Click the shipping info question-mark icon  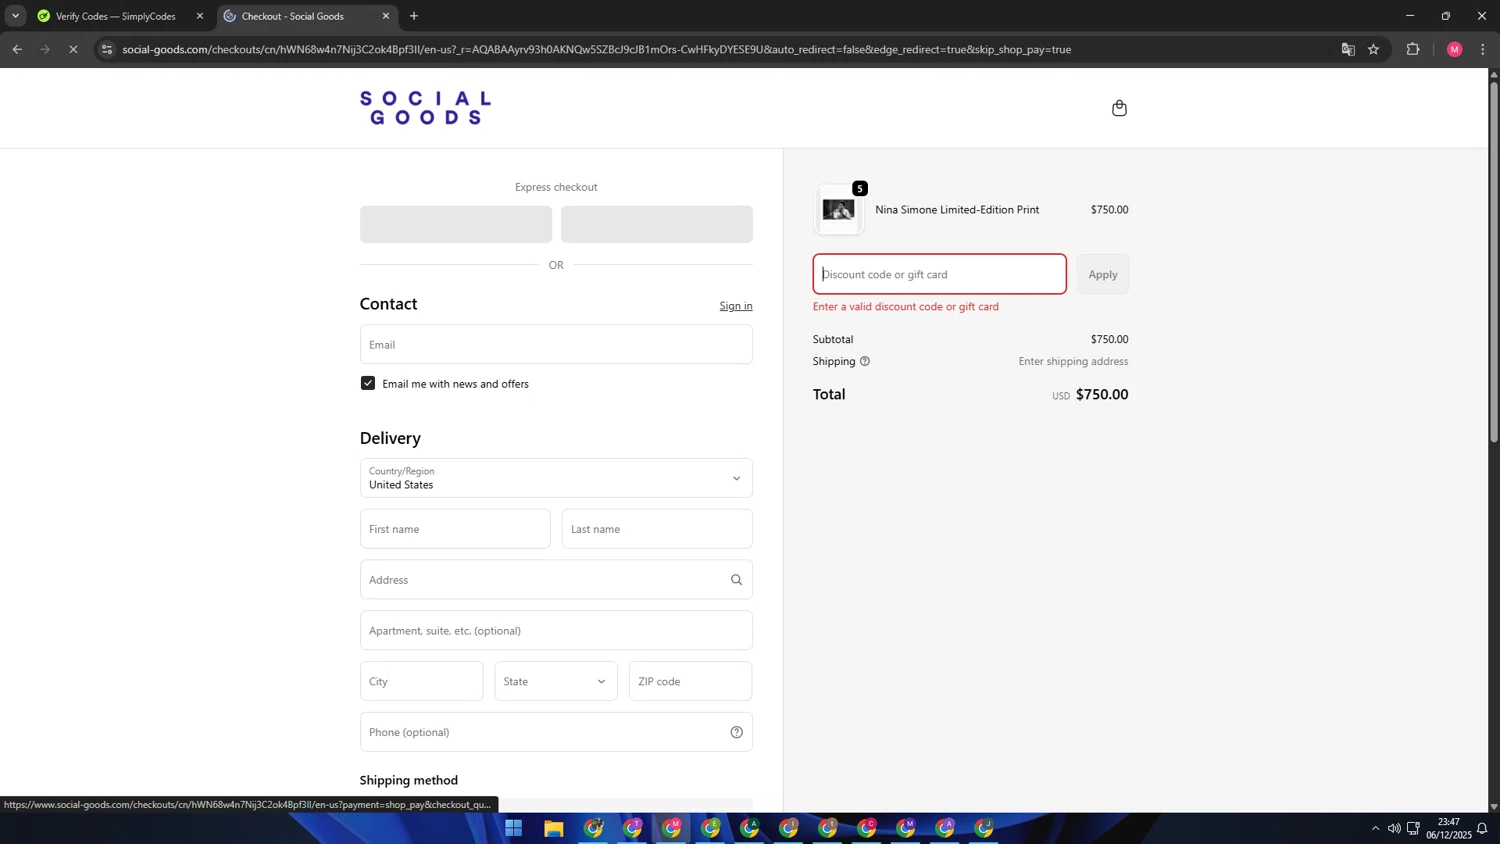click(865, 361)
